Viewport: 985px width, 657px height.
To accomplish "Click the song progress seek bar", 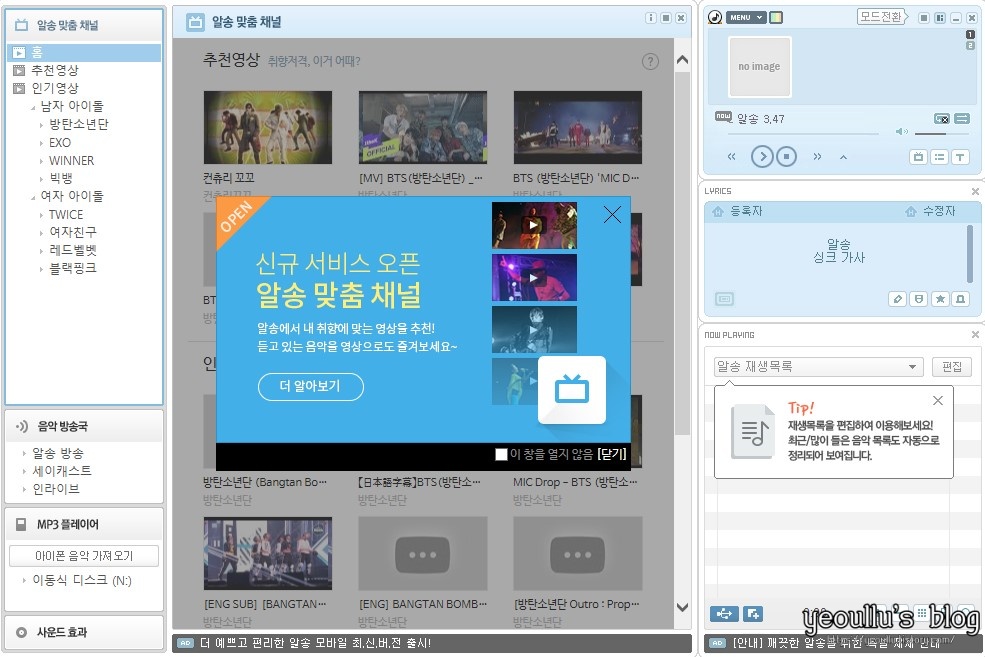I will [803, 133].
